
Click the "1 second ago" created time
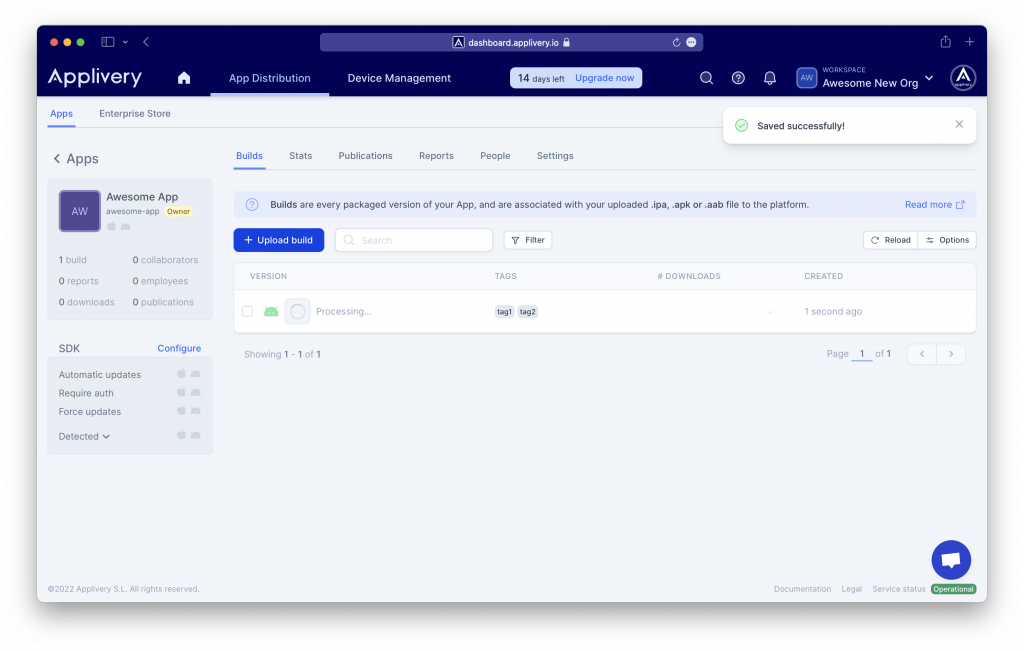(x=833, y=311)
